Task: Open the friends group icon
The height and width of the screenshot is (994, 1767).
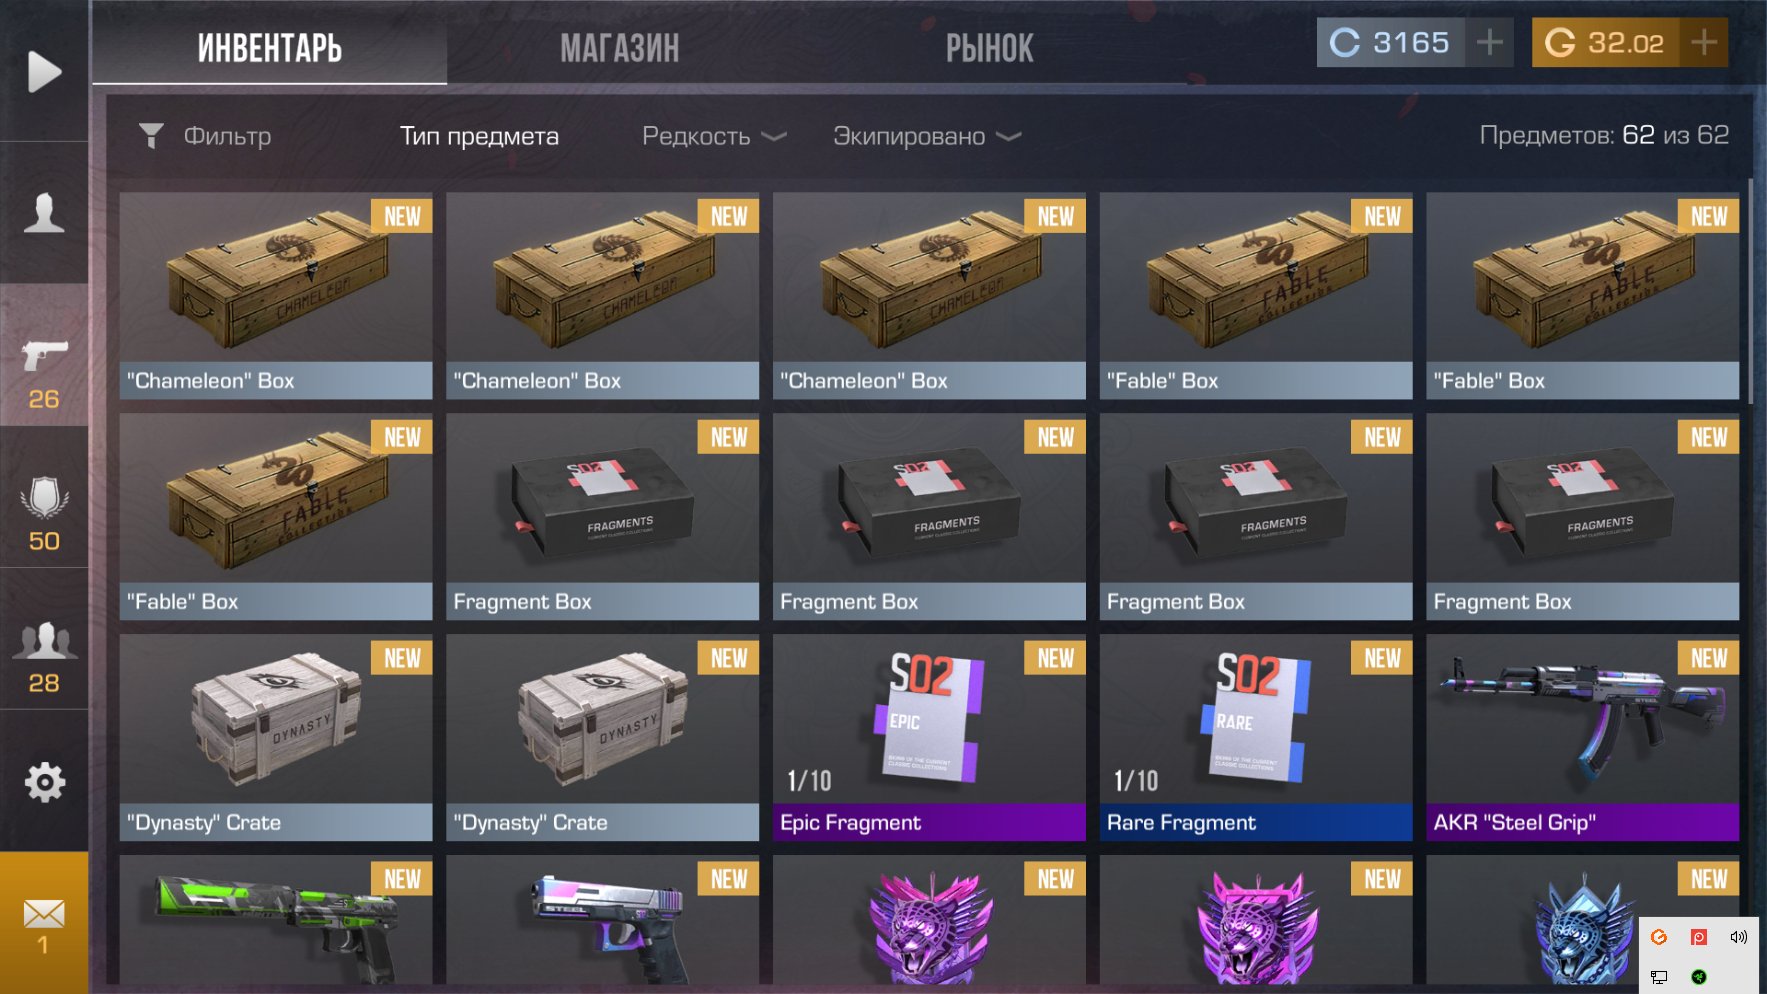Action: click(x=44, y=640)
